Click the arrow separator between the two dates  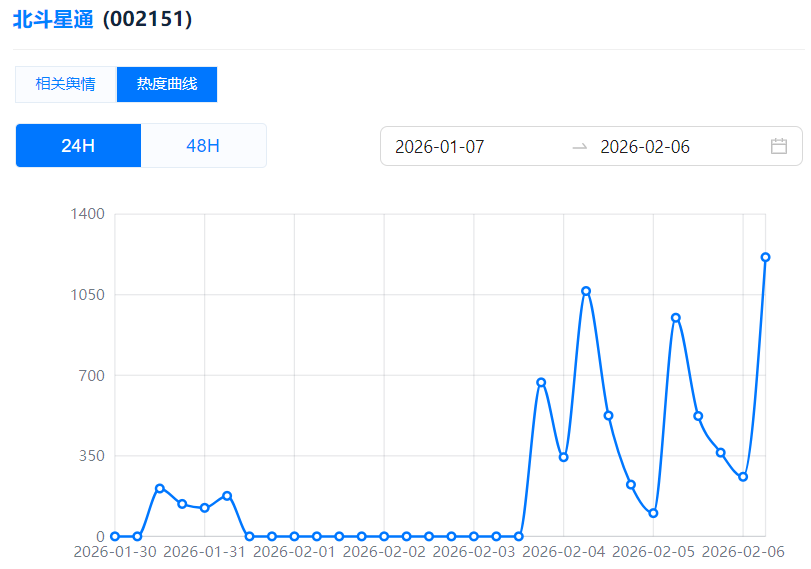coord(579,147)
